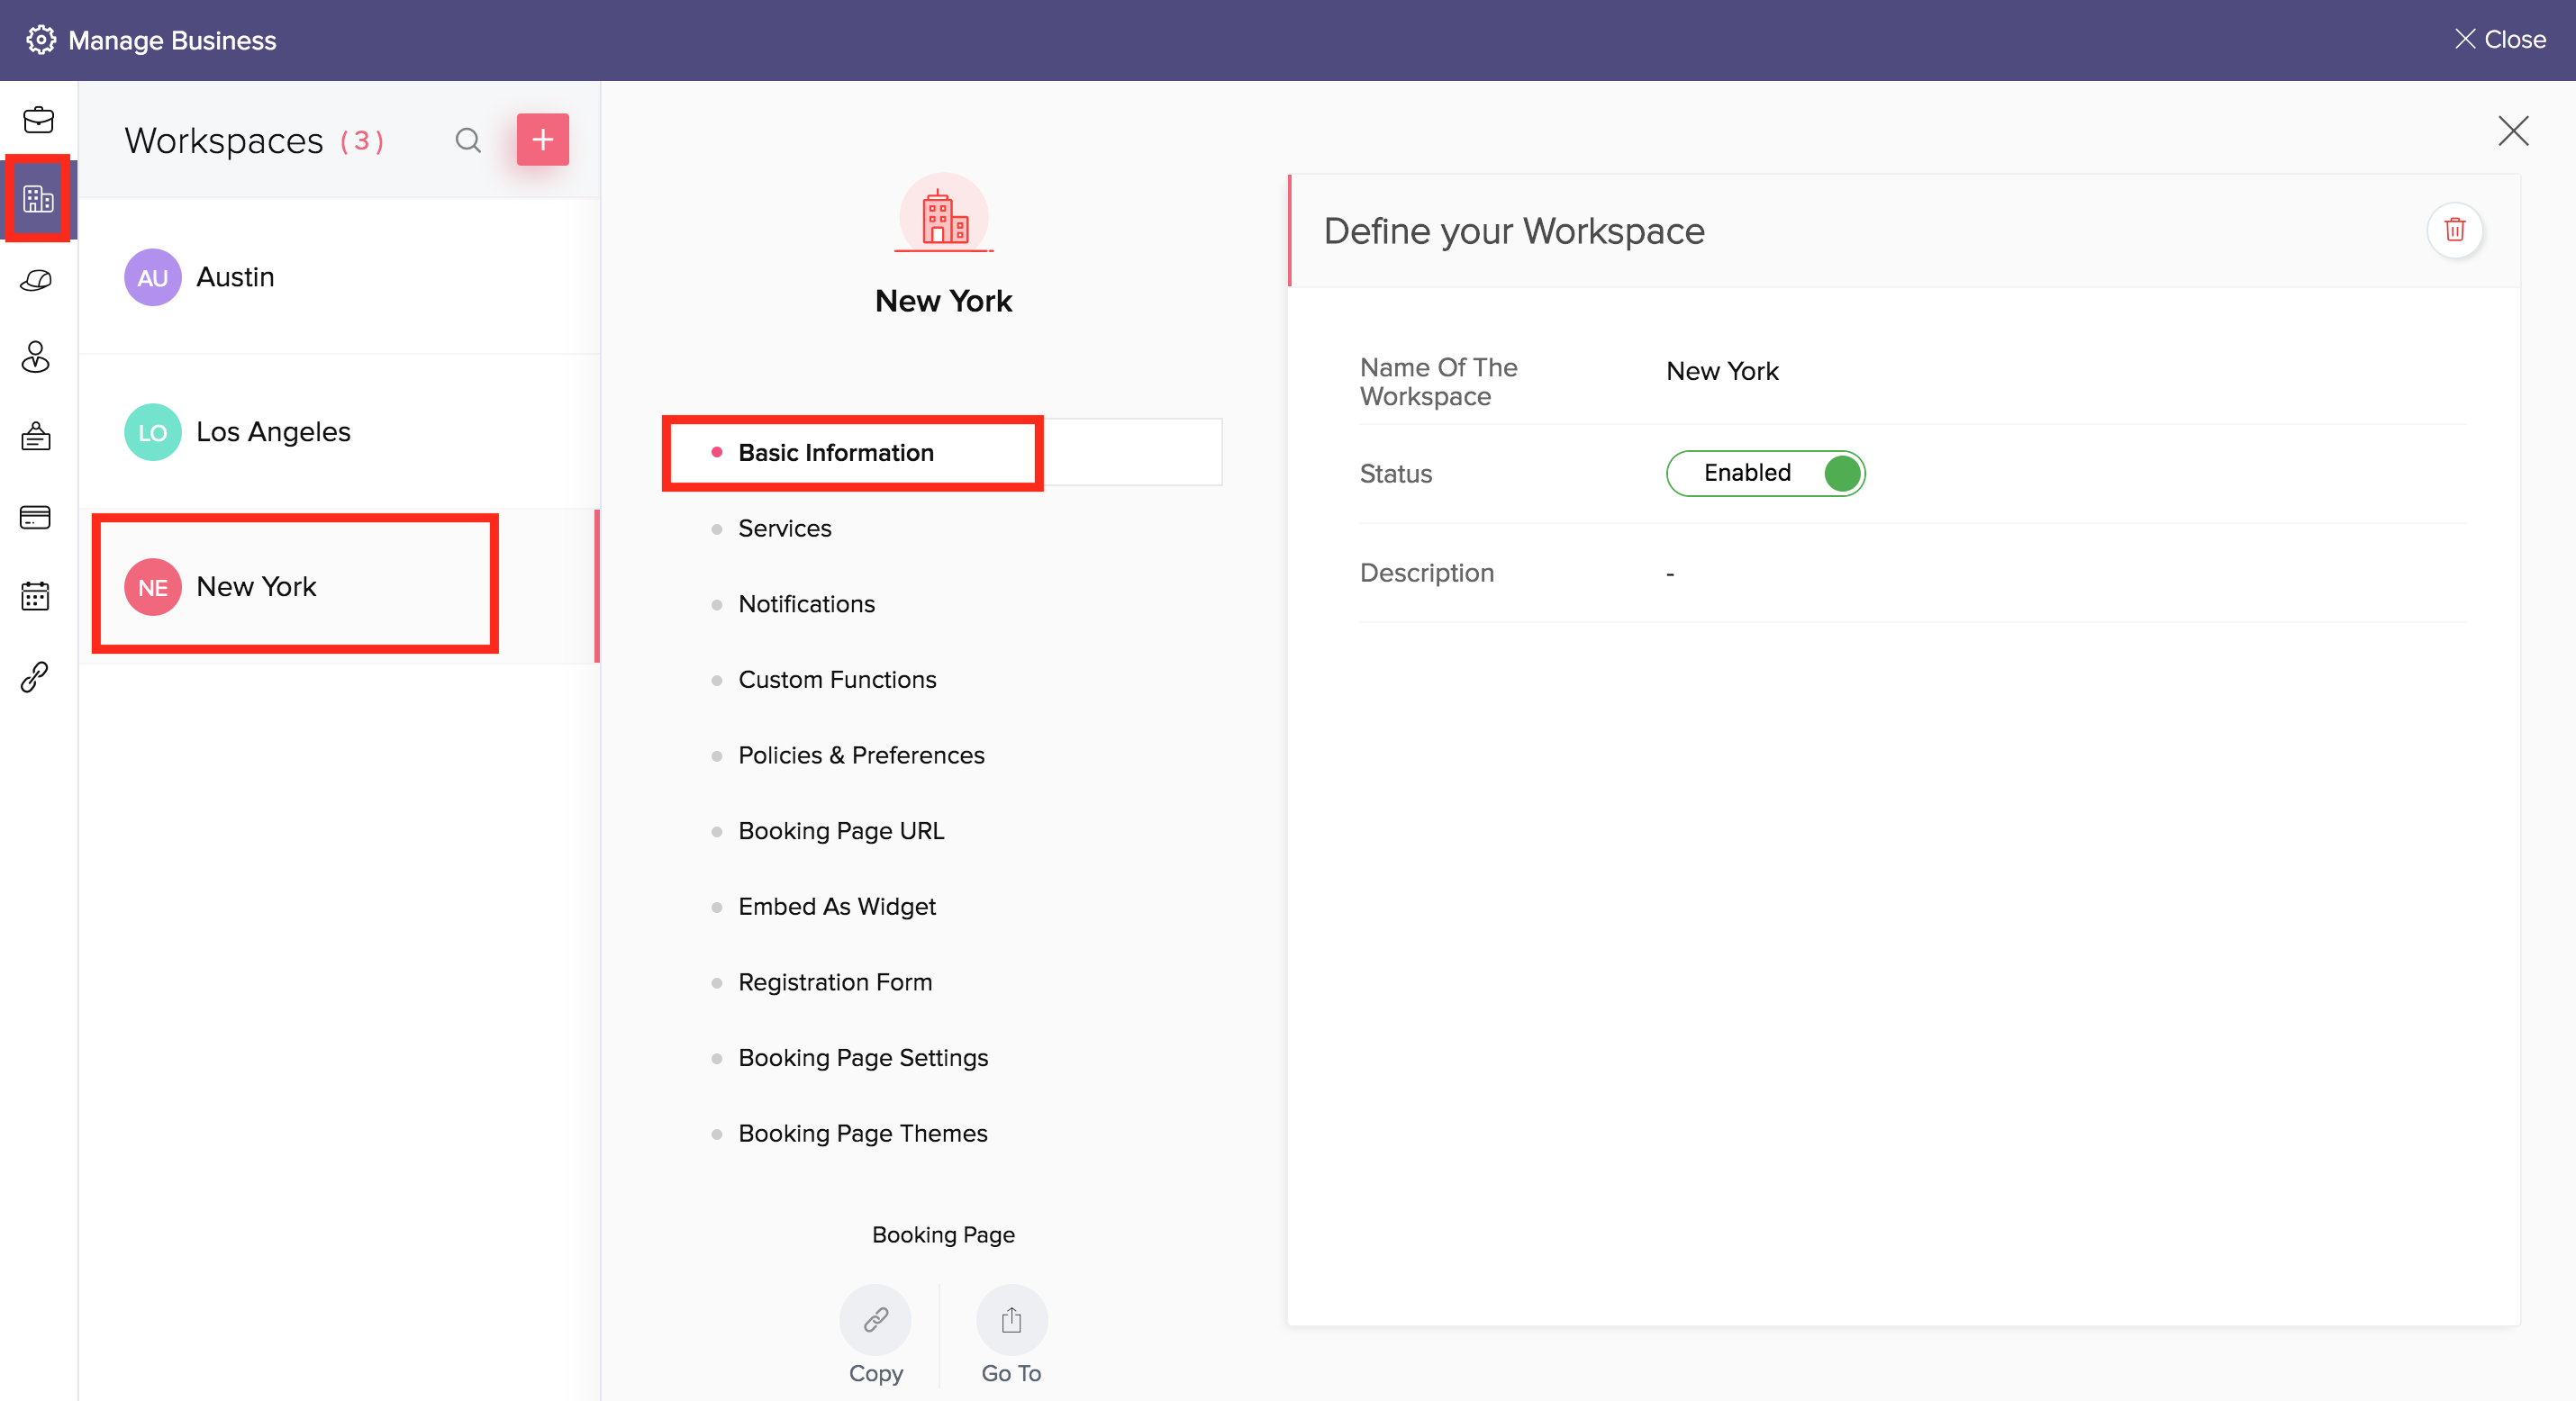This screenshot has width=2576, height=1401.
Task: Open the Embed As Widget option
Action: [x=836, y=906]
